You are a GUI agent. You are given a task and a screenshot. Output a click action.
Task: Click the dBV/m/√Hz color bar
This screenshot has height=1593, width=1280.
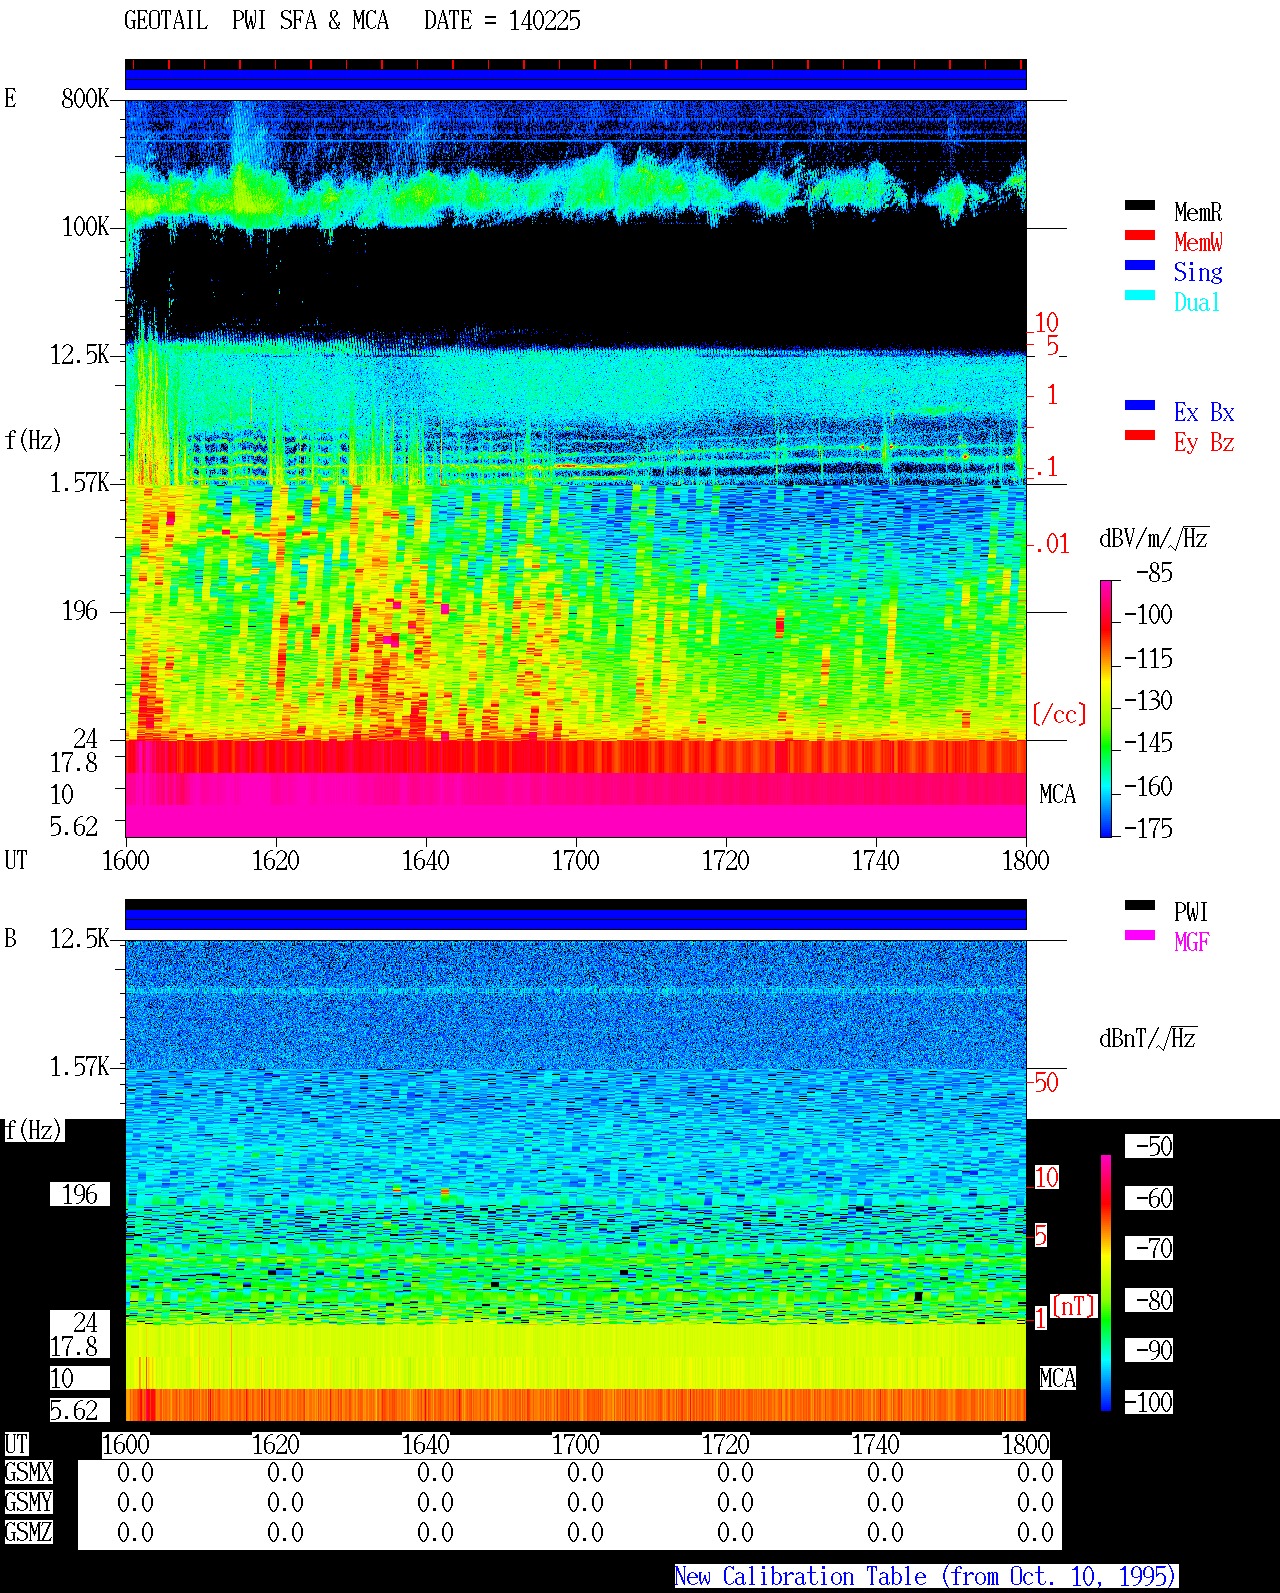[x=1106, y=708]
